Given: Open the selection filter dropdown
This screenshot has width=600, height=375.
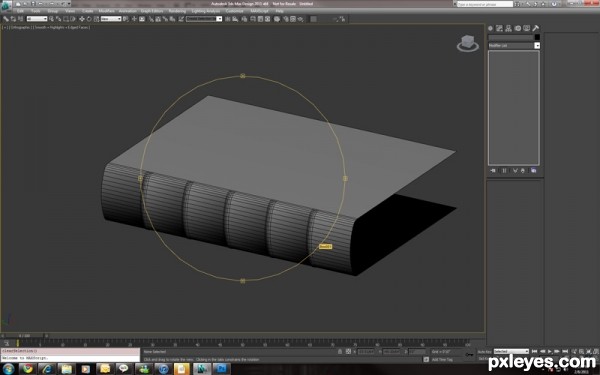Looking at the screenshot, I should click(x=37, y=19).
